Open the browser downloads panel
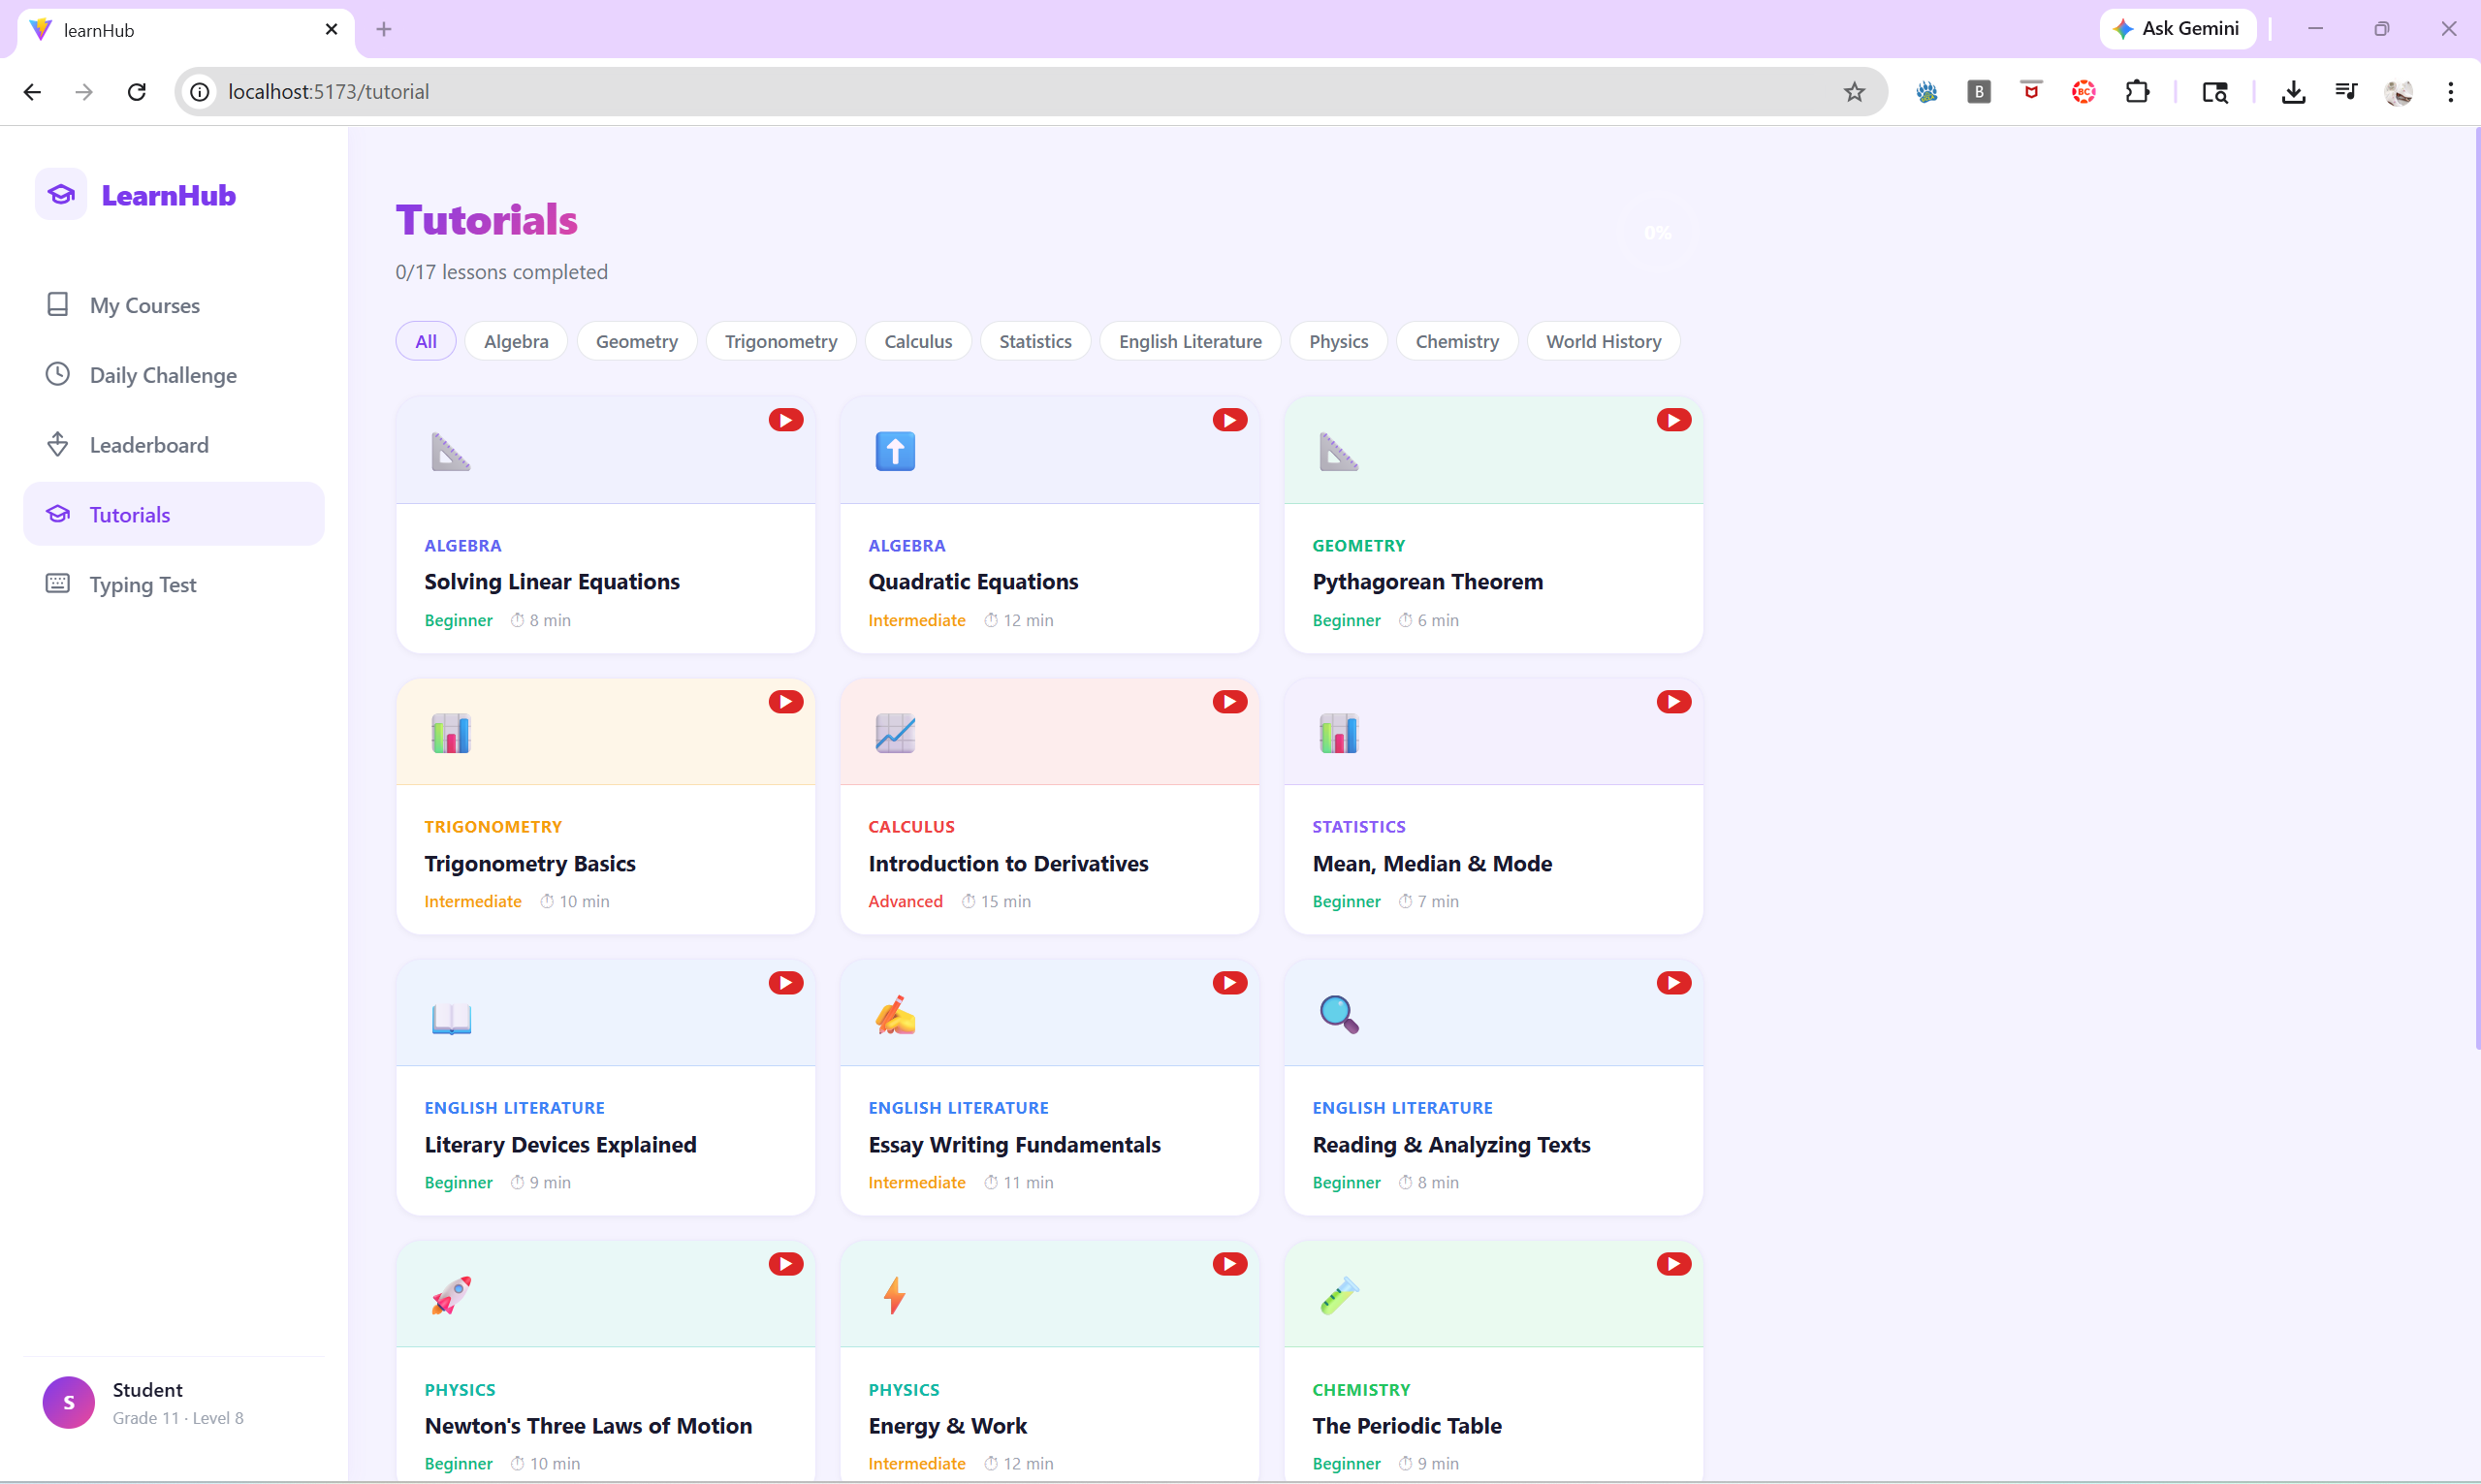The height and width of the screenshot is (1484, 2481). tap(2292, 92)
